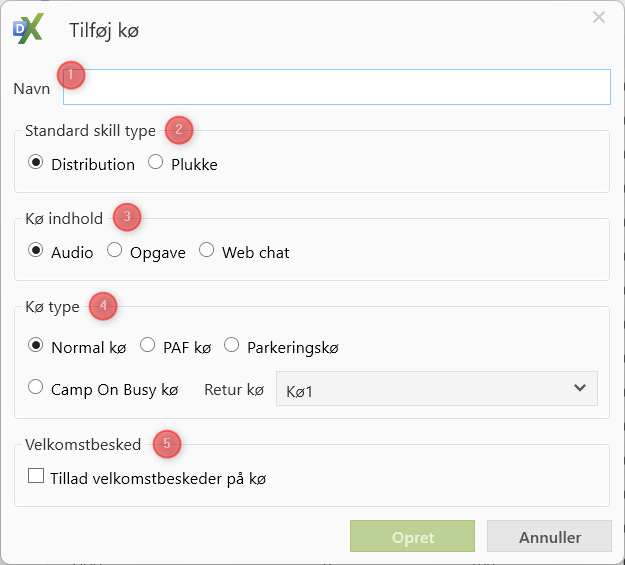Click red annotation marker number 4
The height and width of the screenshot is (565, 625).
(103, 305)
